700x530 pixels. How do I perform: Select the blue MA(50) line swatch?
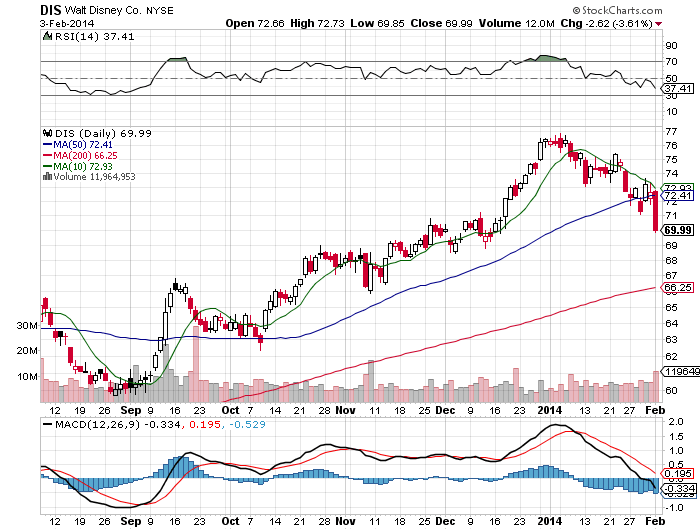[47, 145]
